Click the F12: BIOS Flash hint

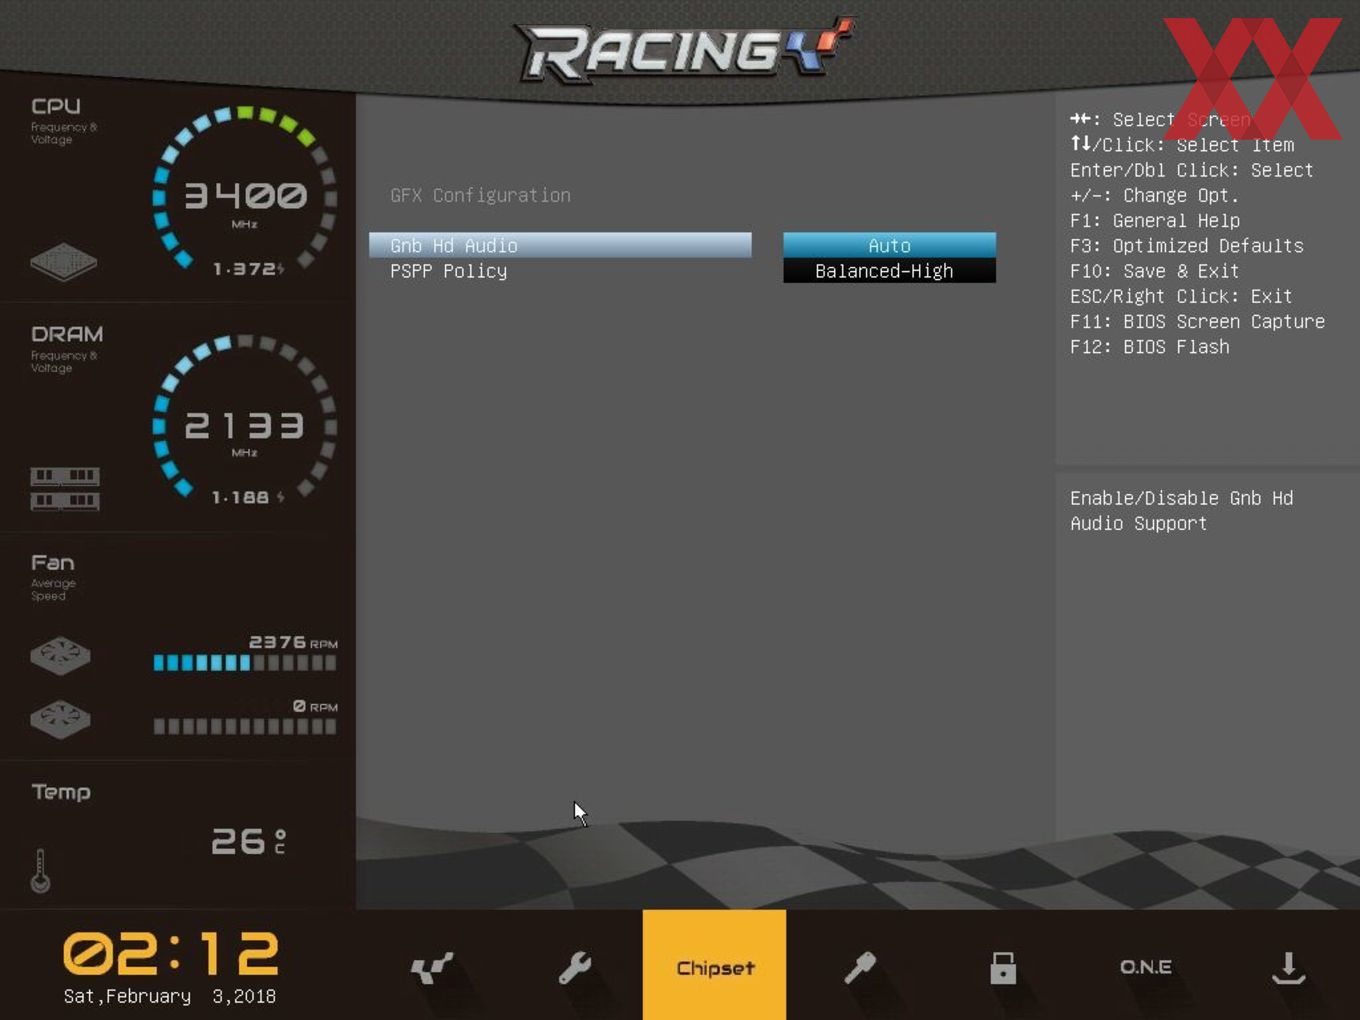[1149, 347]
